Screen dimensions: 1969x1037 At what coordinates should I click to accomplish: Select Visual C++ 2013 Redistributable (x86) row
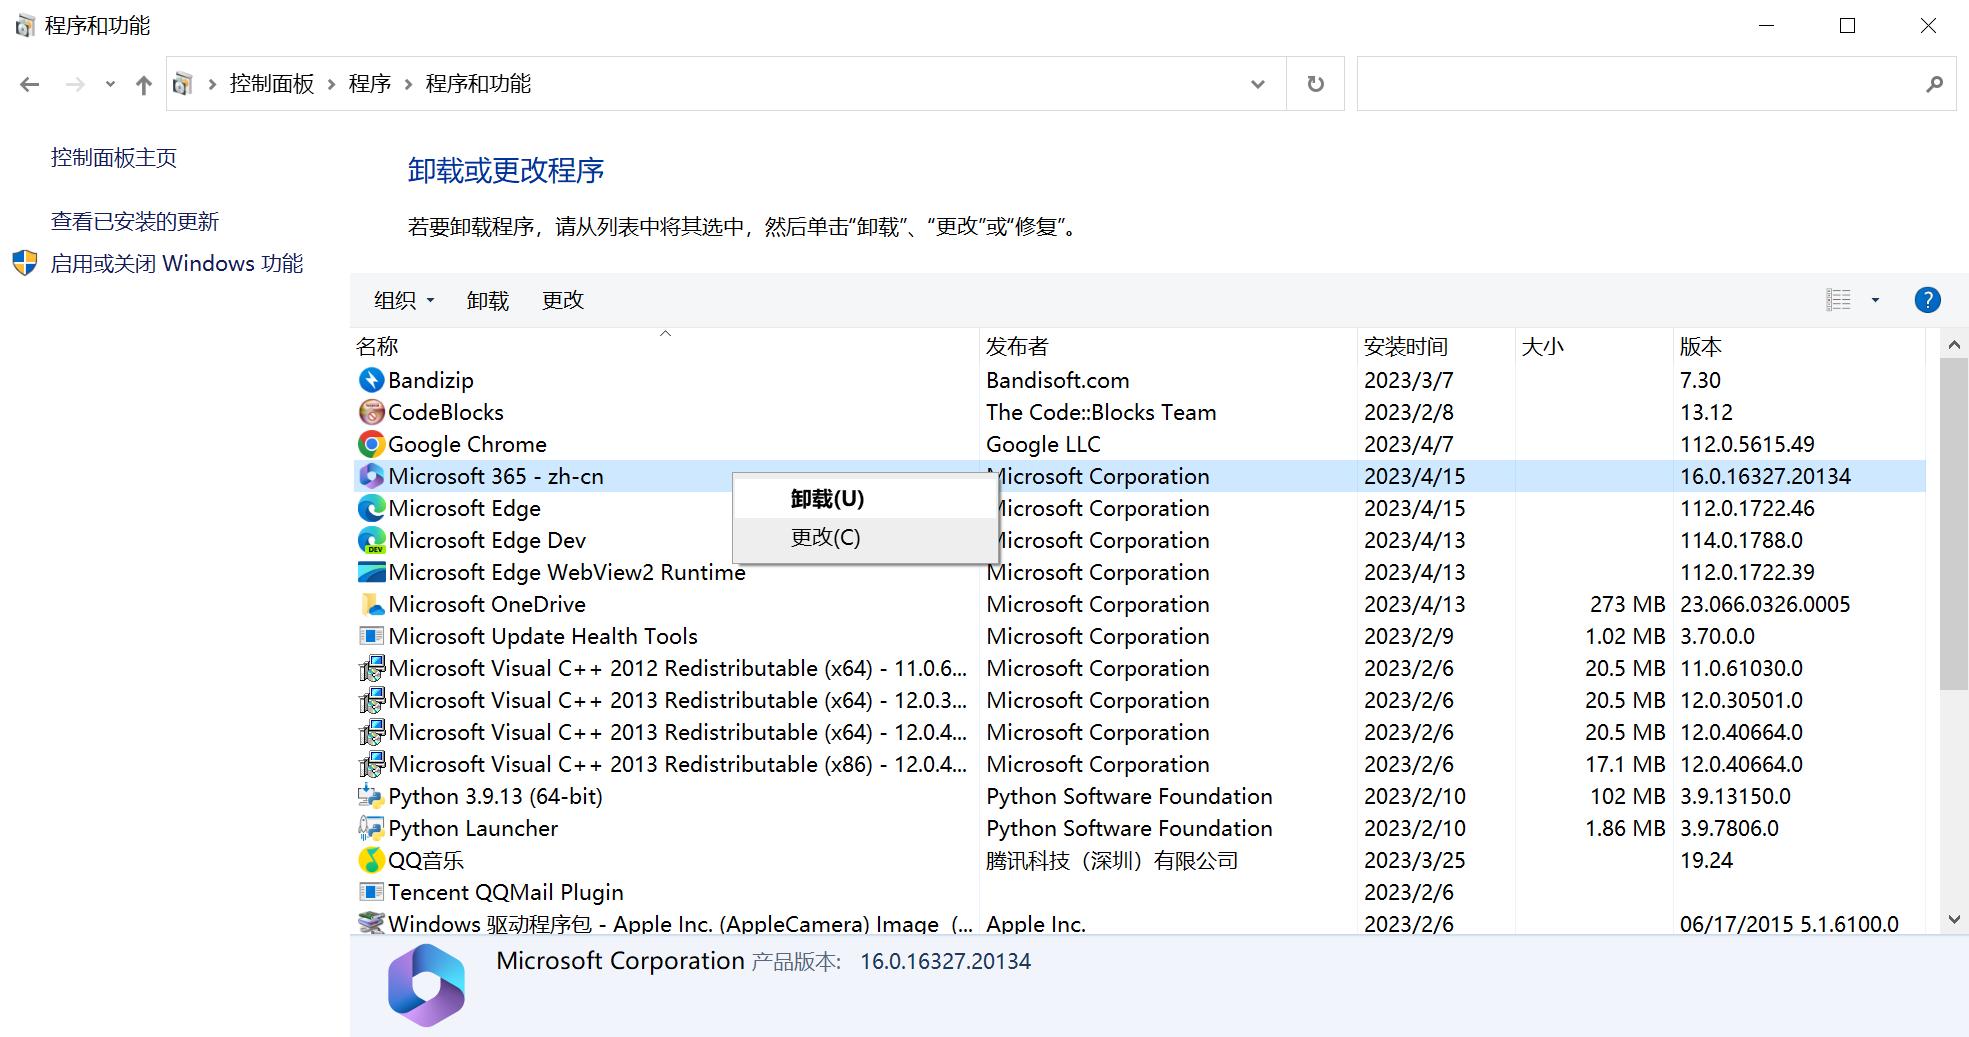pyautogui.click(x=1140, y=764)
